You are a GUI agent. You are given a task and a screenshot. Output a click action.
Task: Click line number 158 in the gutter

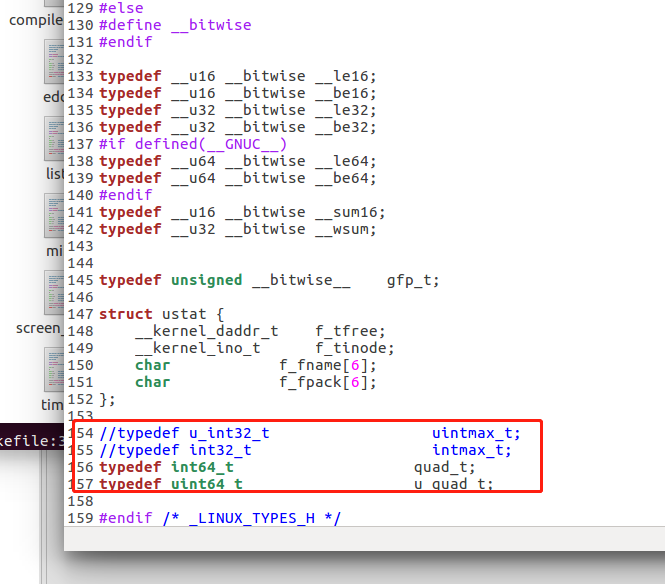pyautogui.click(x=80, y=501)
